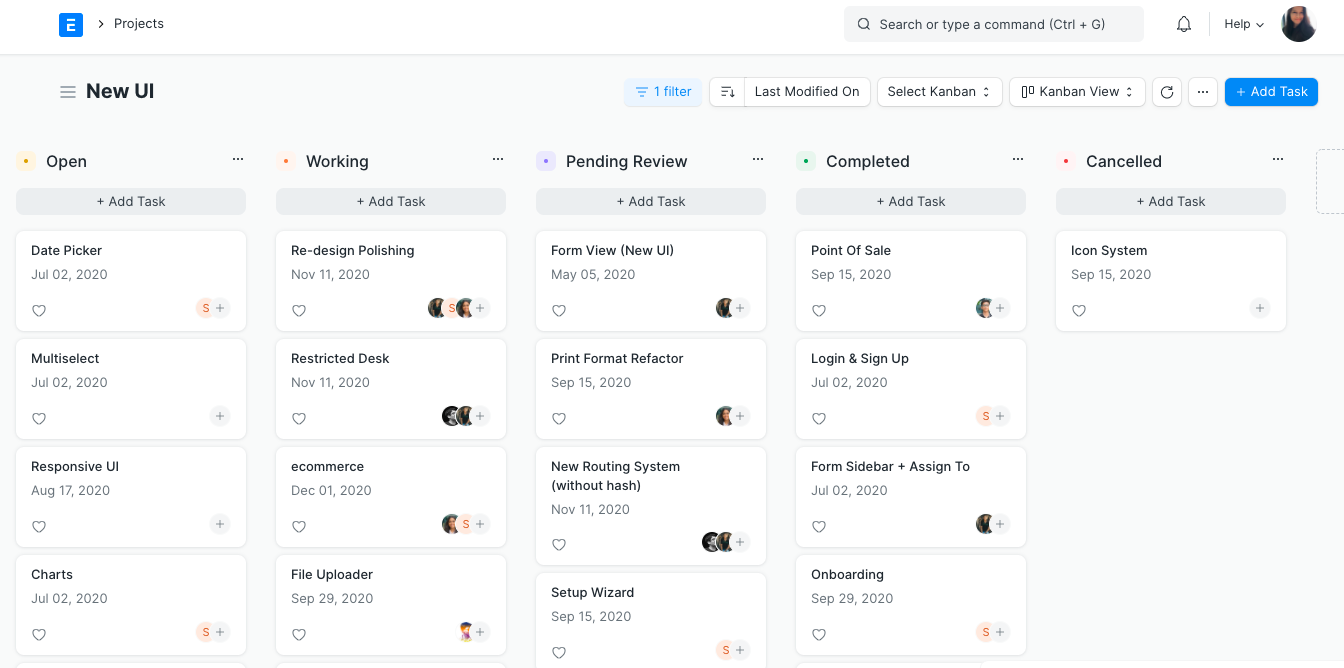Add assignee on File Uploader card

(x=480, y=632)
